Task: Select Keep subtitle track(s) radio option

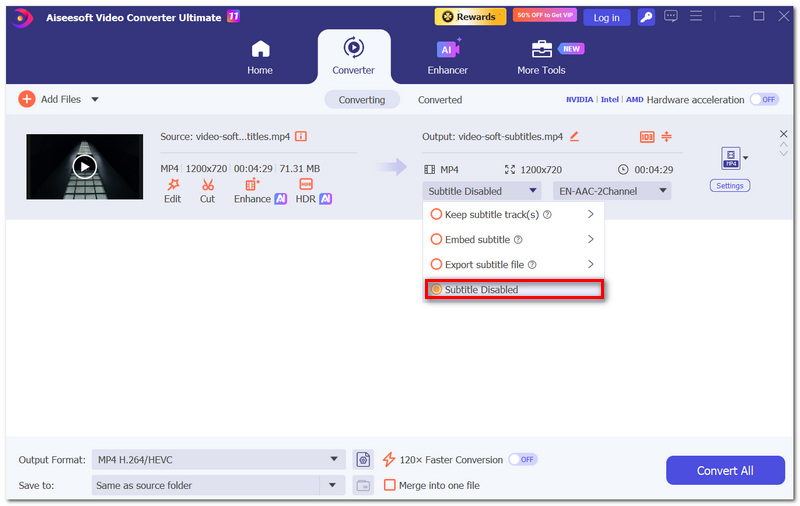Action: coord(436,214)
